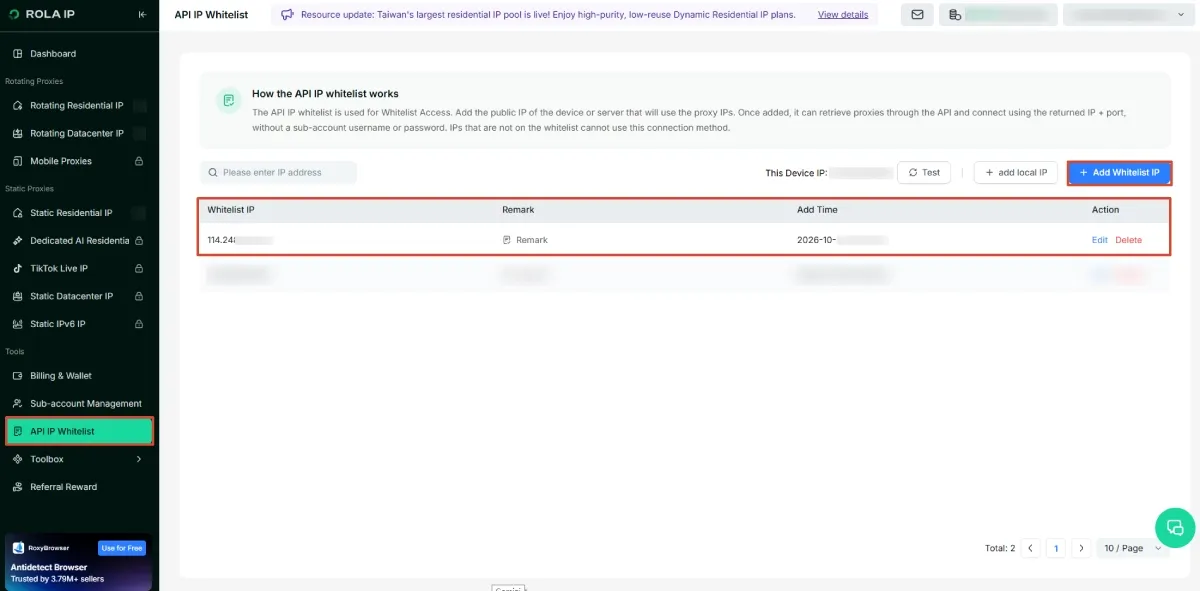Select API IP Whitelist menu item
1200x591 pixels.
click(79, 431)
